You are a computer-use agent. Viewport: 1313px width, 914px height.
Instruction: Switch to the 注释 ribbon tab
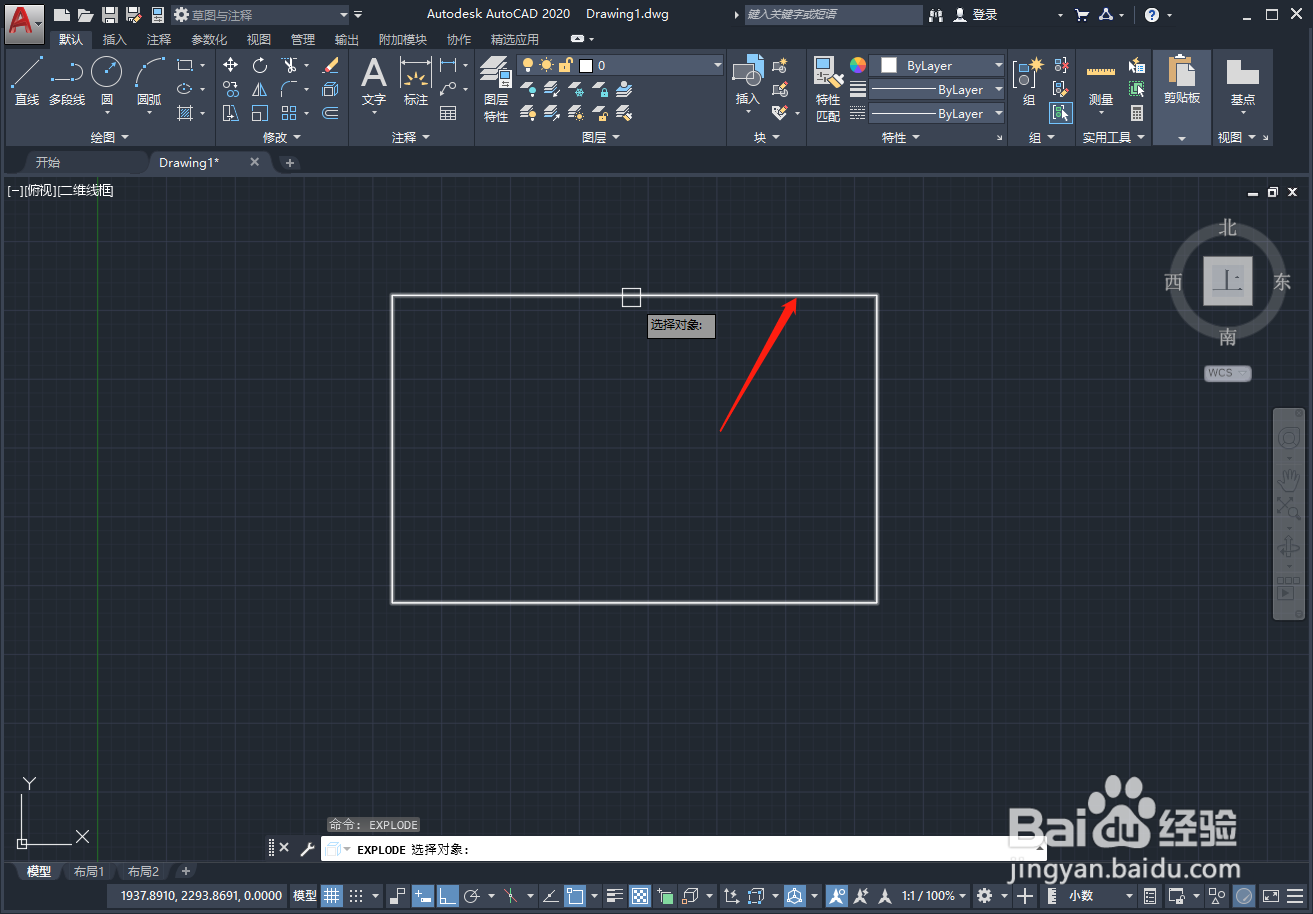pos(159,39)
